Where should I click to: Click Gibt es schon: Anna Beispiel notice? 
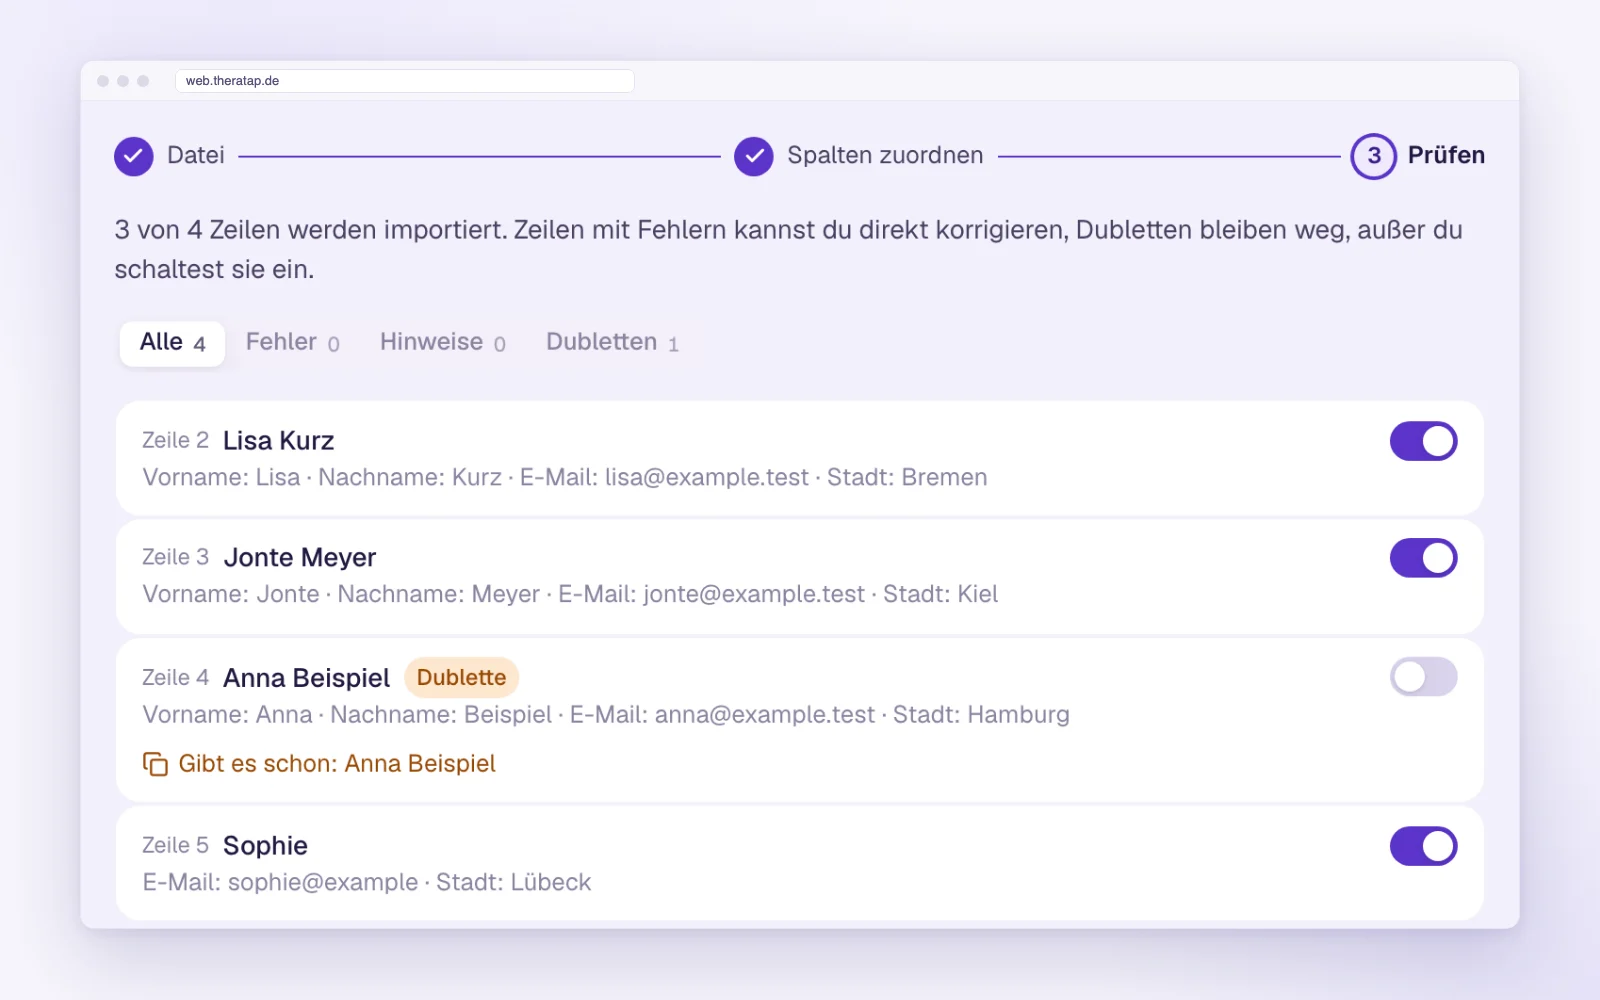pyautogui.click(x=337, y=764)
